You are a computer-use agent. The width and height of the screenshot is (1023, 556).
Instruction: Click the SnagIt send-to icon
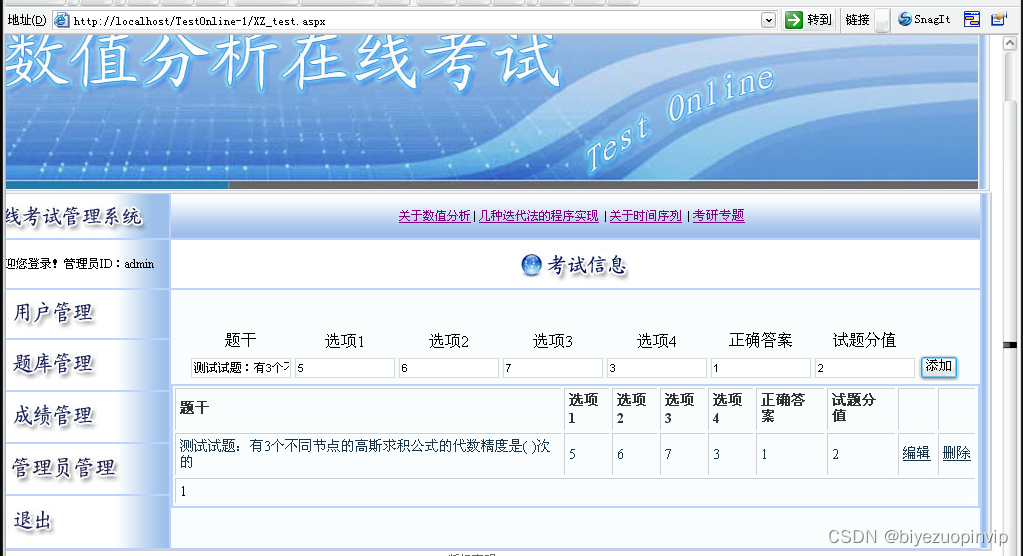(998, 20)
